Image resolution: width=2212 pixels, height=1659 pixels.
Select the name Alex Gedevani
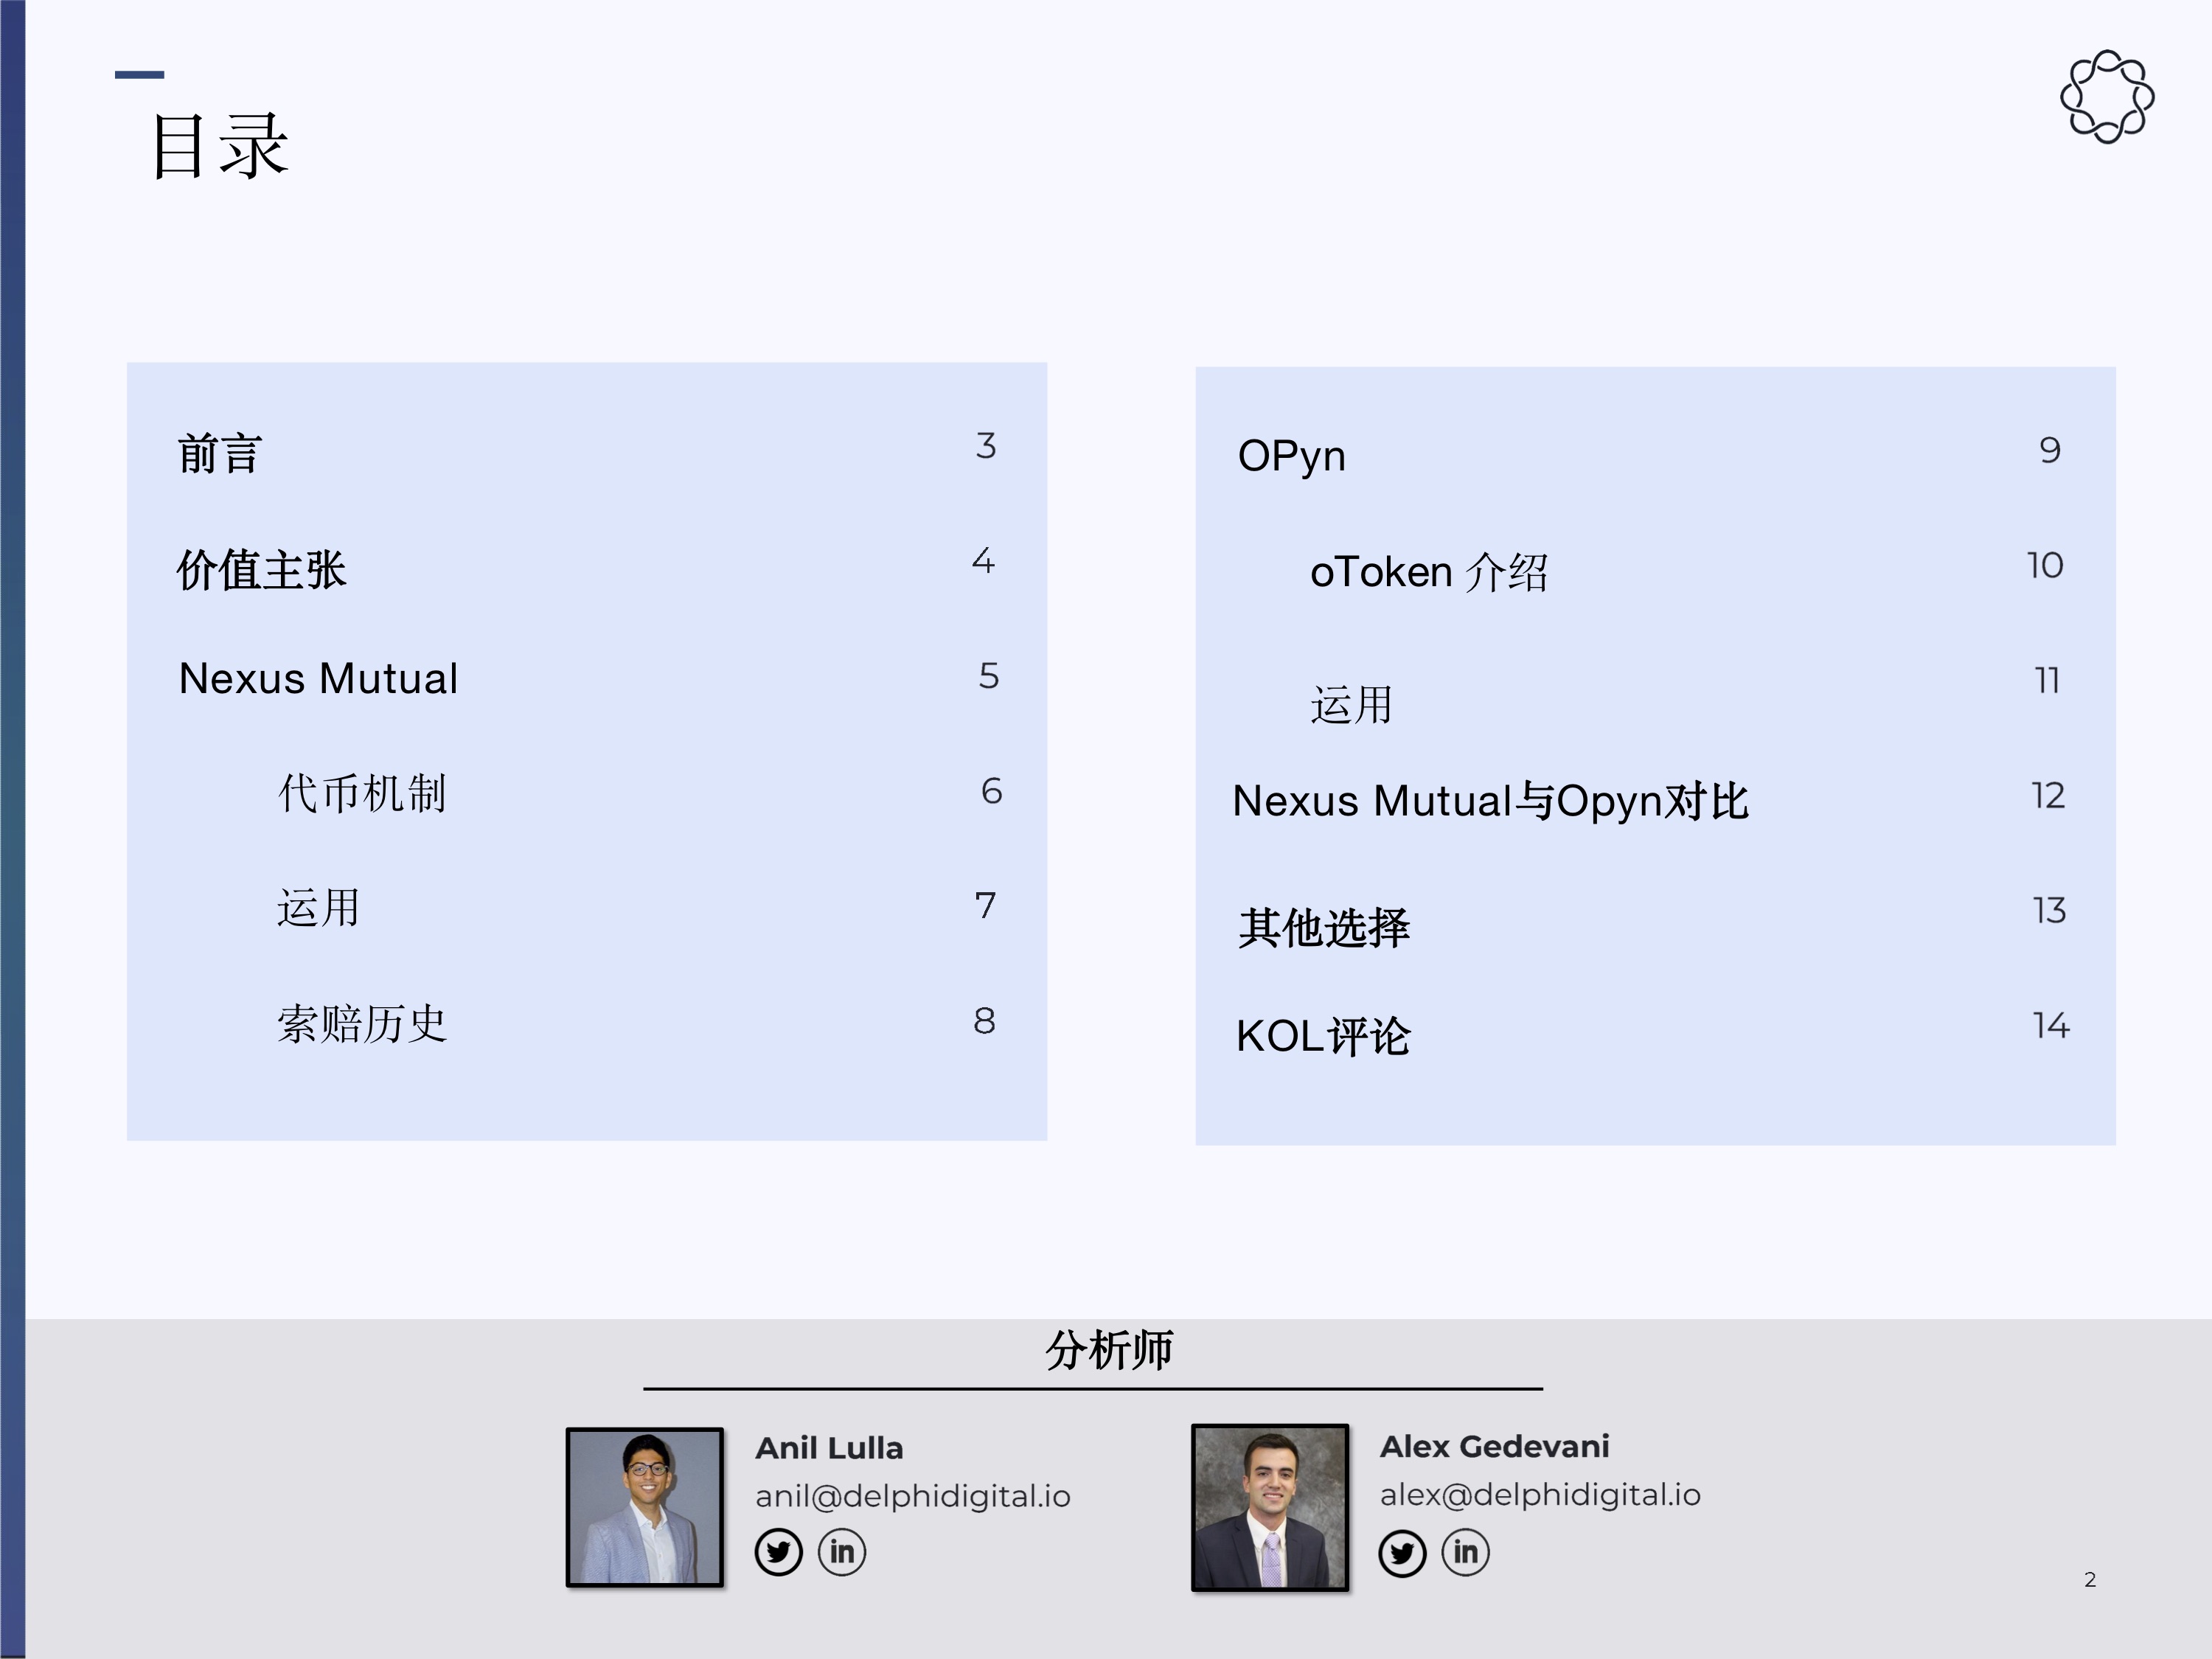[x=1495, y=1446]
